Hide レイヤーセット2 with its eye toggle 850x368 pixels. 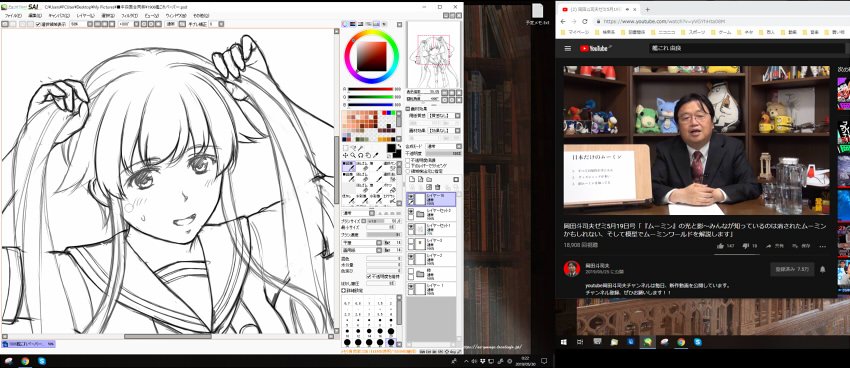click(411, 211)
